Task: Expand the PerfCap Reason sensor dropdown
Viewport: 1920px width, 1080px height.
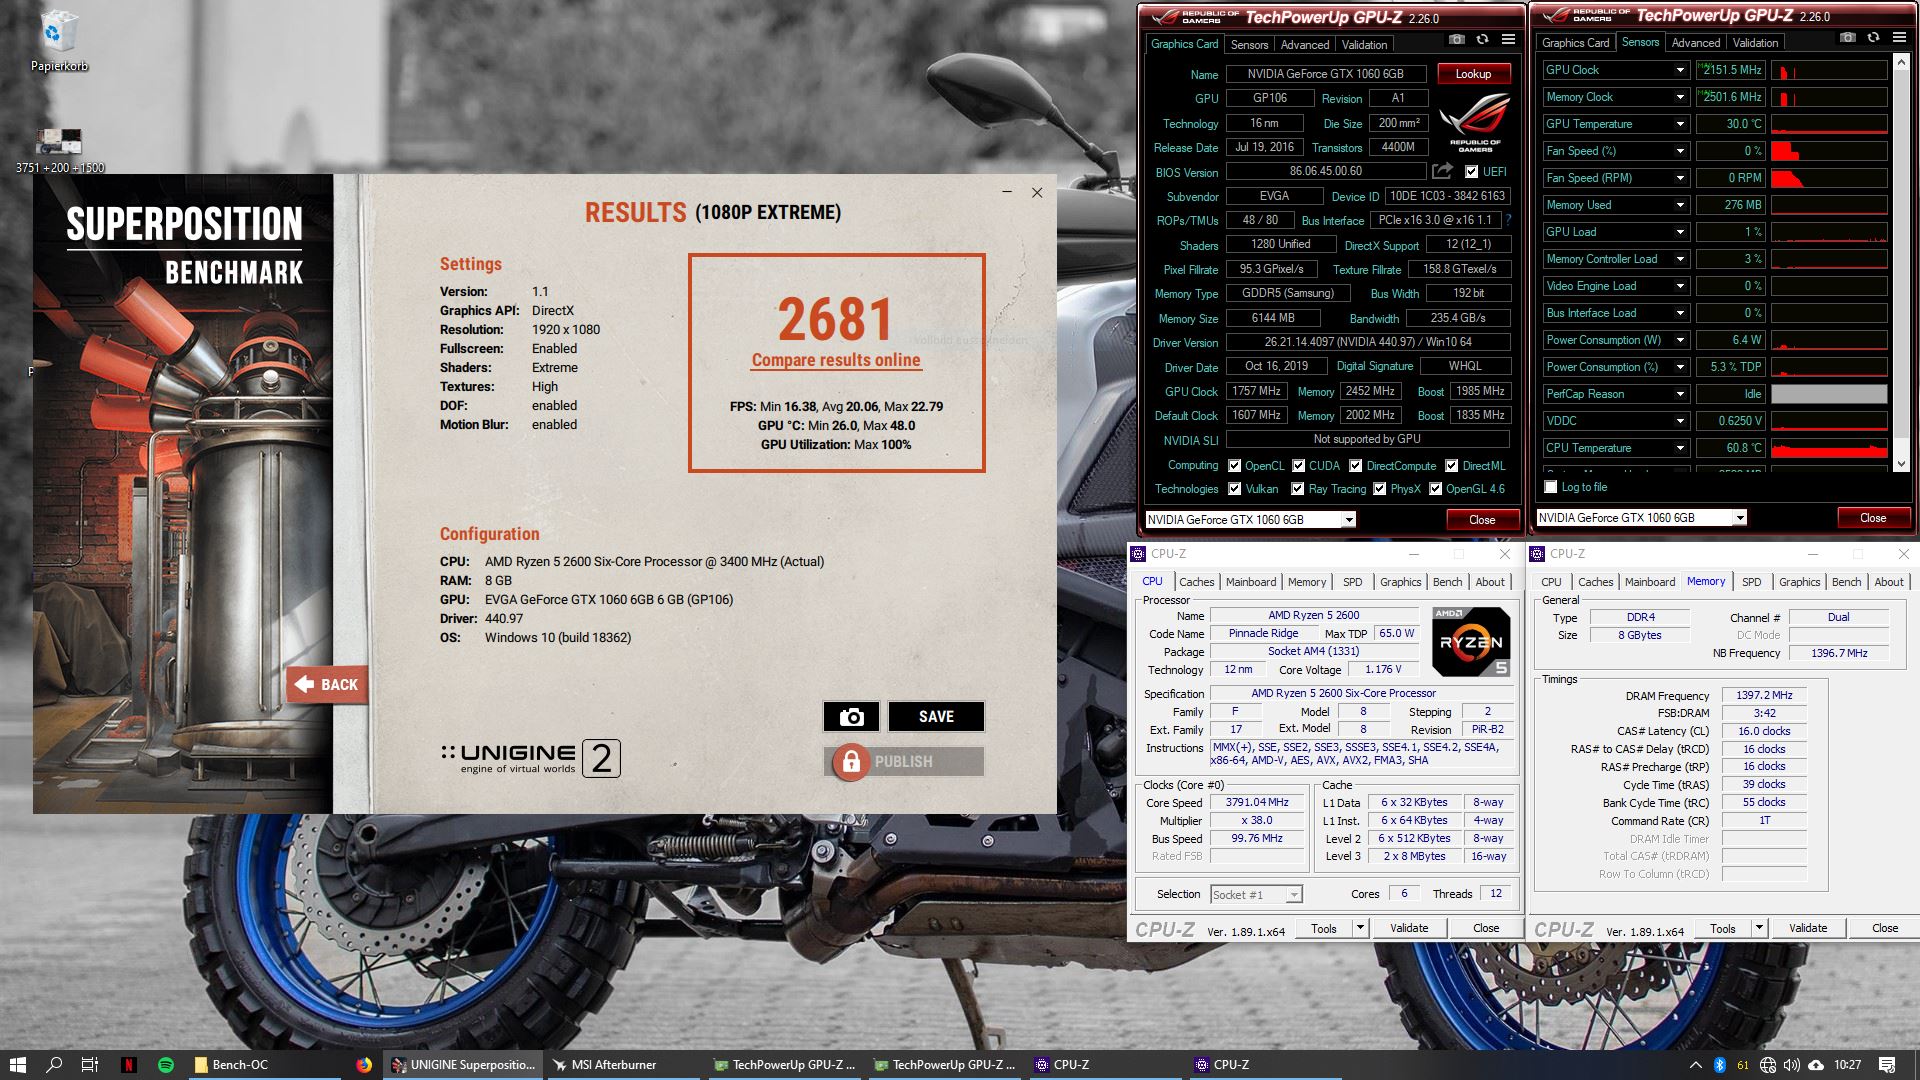Action: click(x=1680, y=394)
